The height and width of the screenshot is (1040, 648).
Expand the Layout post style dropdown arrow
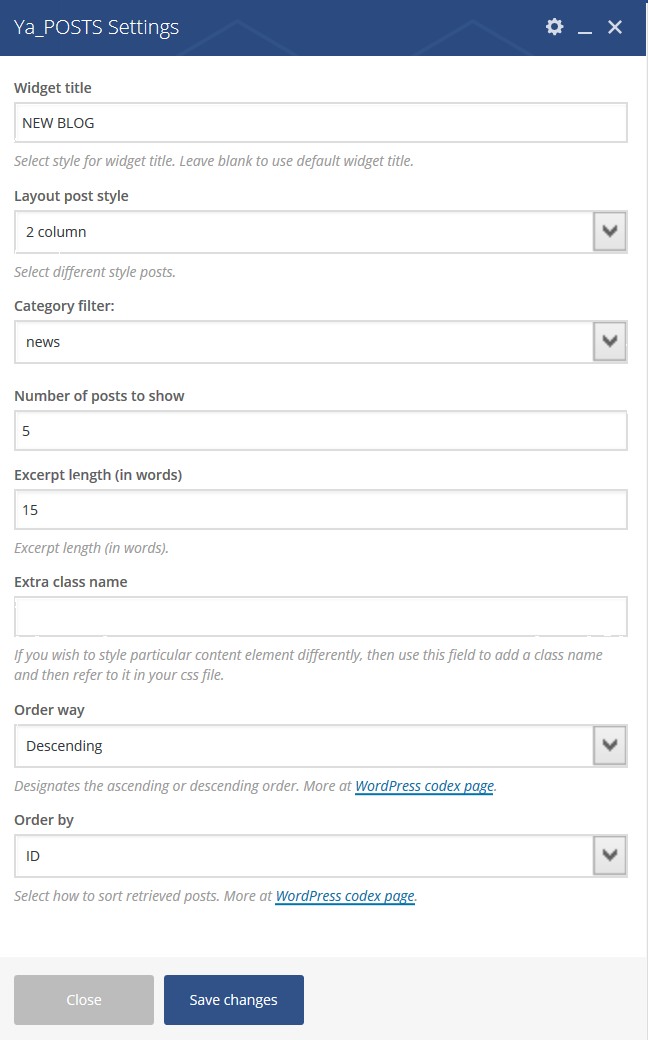610,231
